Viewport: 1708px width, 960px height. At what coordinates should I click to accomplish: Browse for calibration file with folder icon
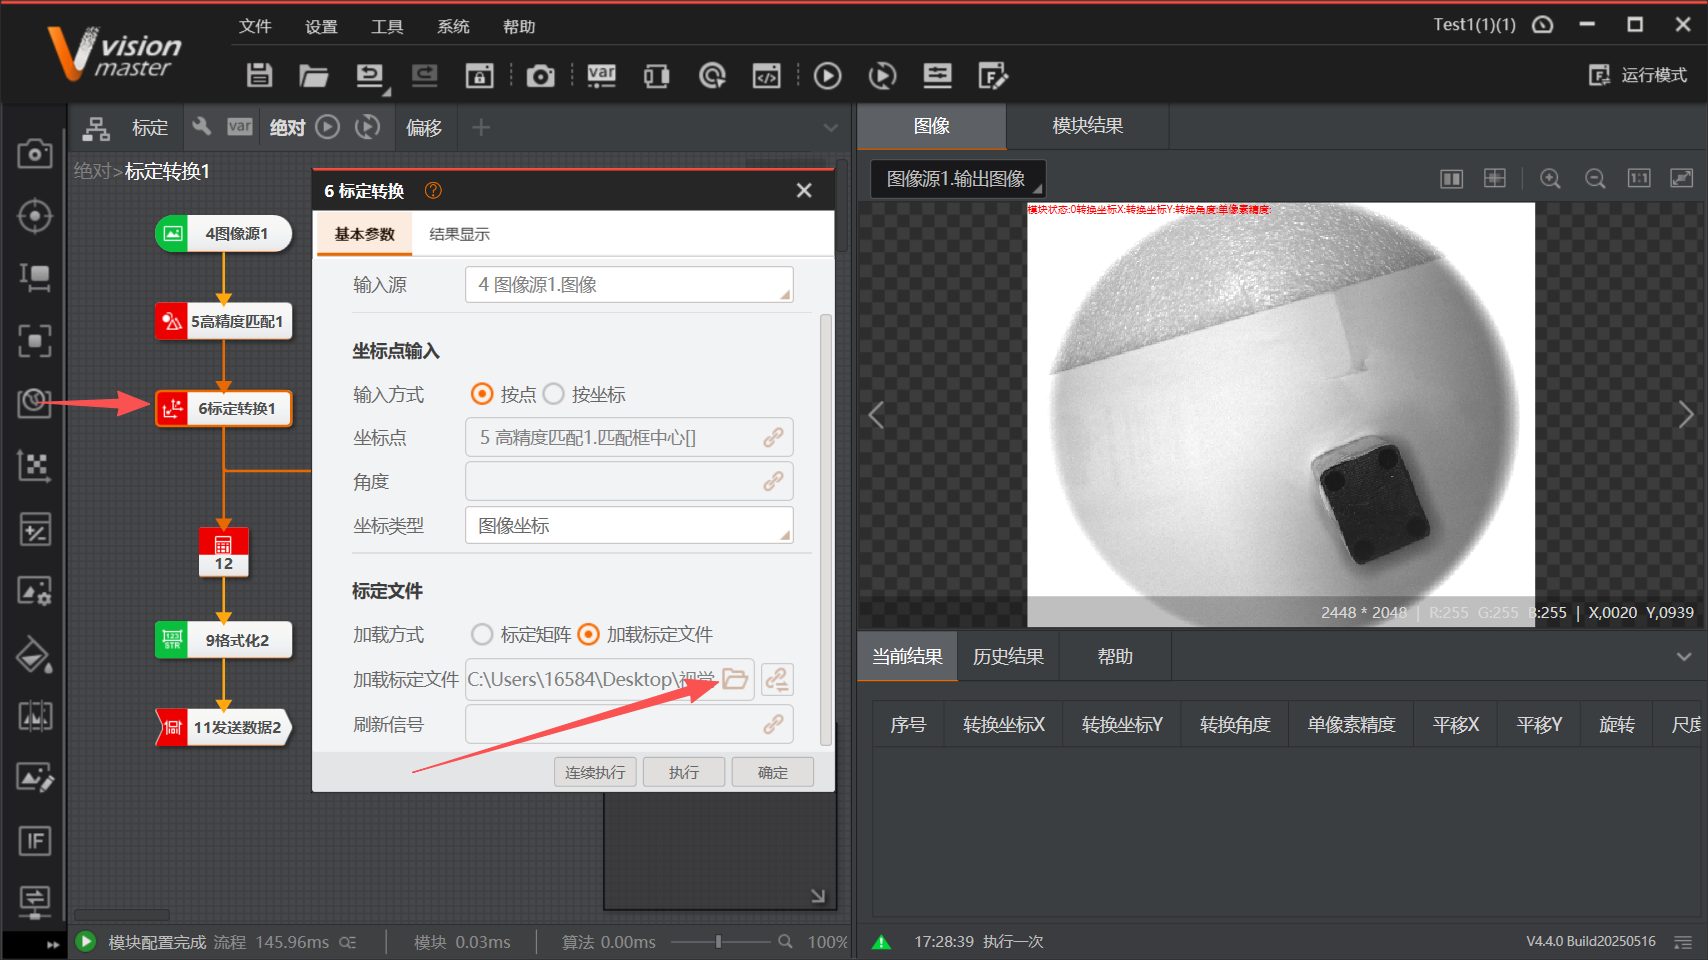tap(735, 679)
